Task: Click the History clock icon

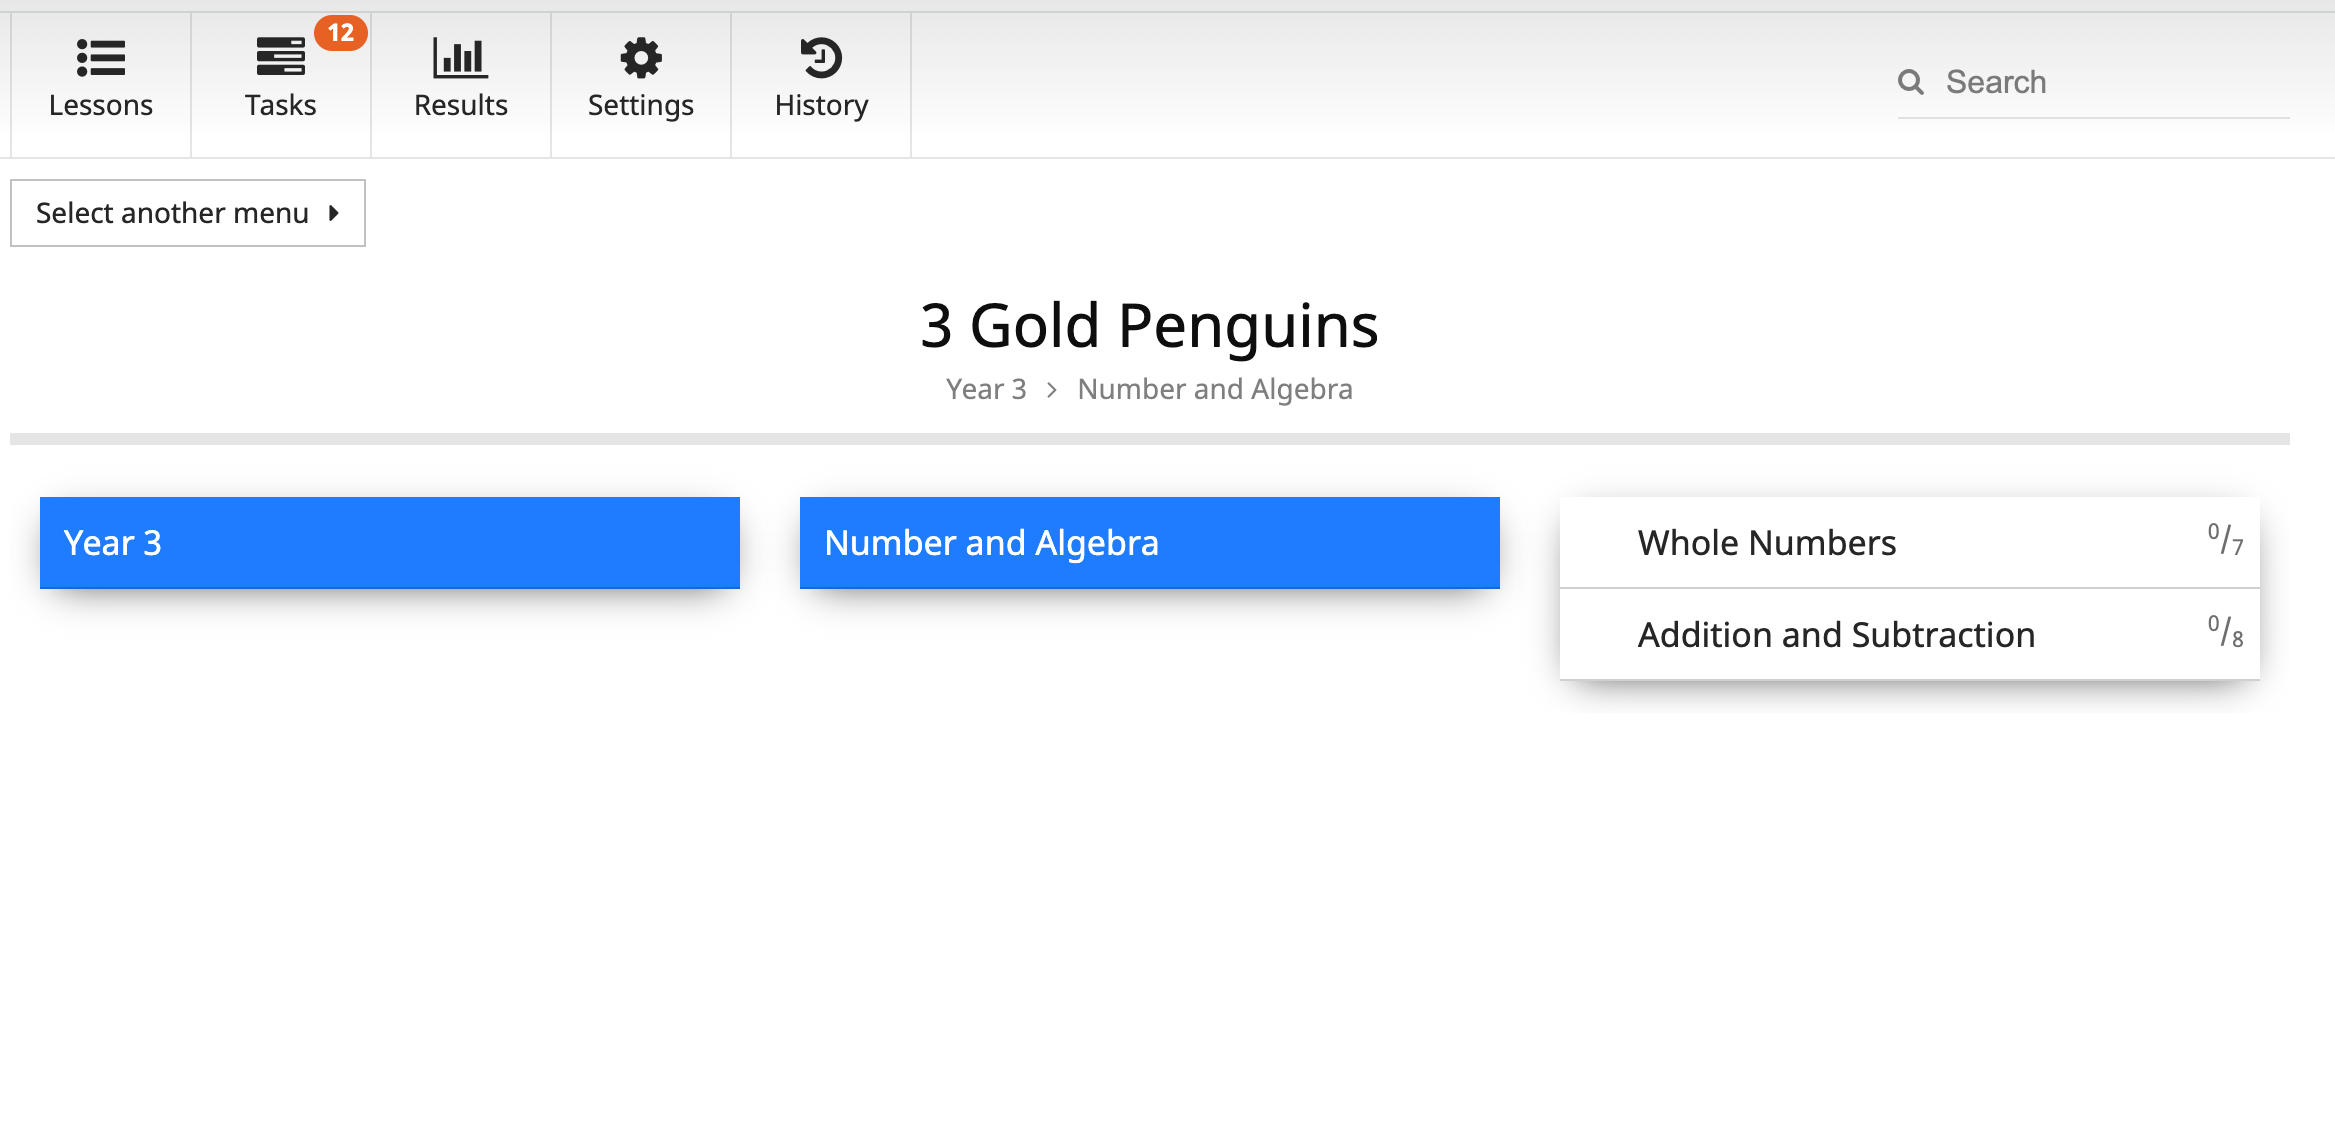Action: pyautogui.click(x=821, y=58)
